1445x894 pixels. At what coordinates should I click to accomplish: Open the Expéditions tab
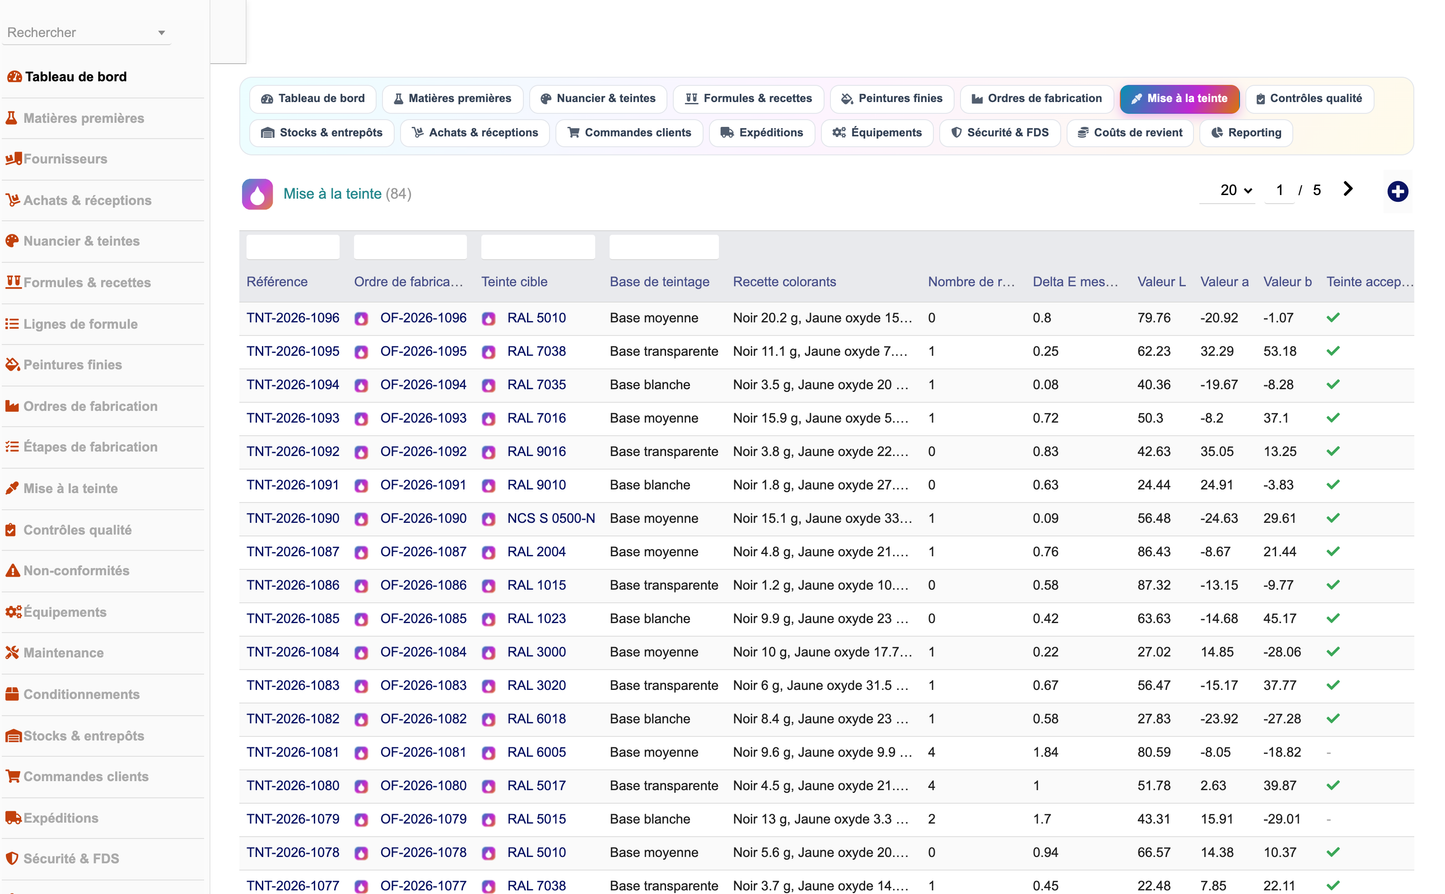point(761,133)
